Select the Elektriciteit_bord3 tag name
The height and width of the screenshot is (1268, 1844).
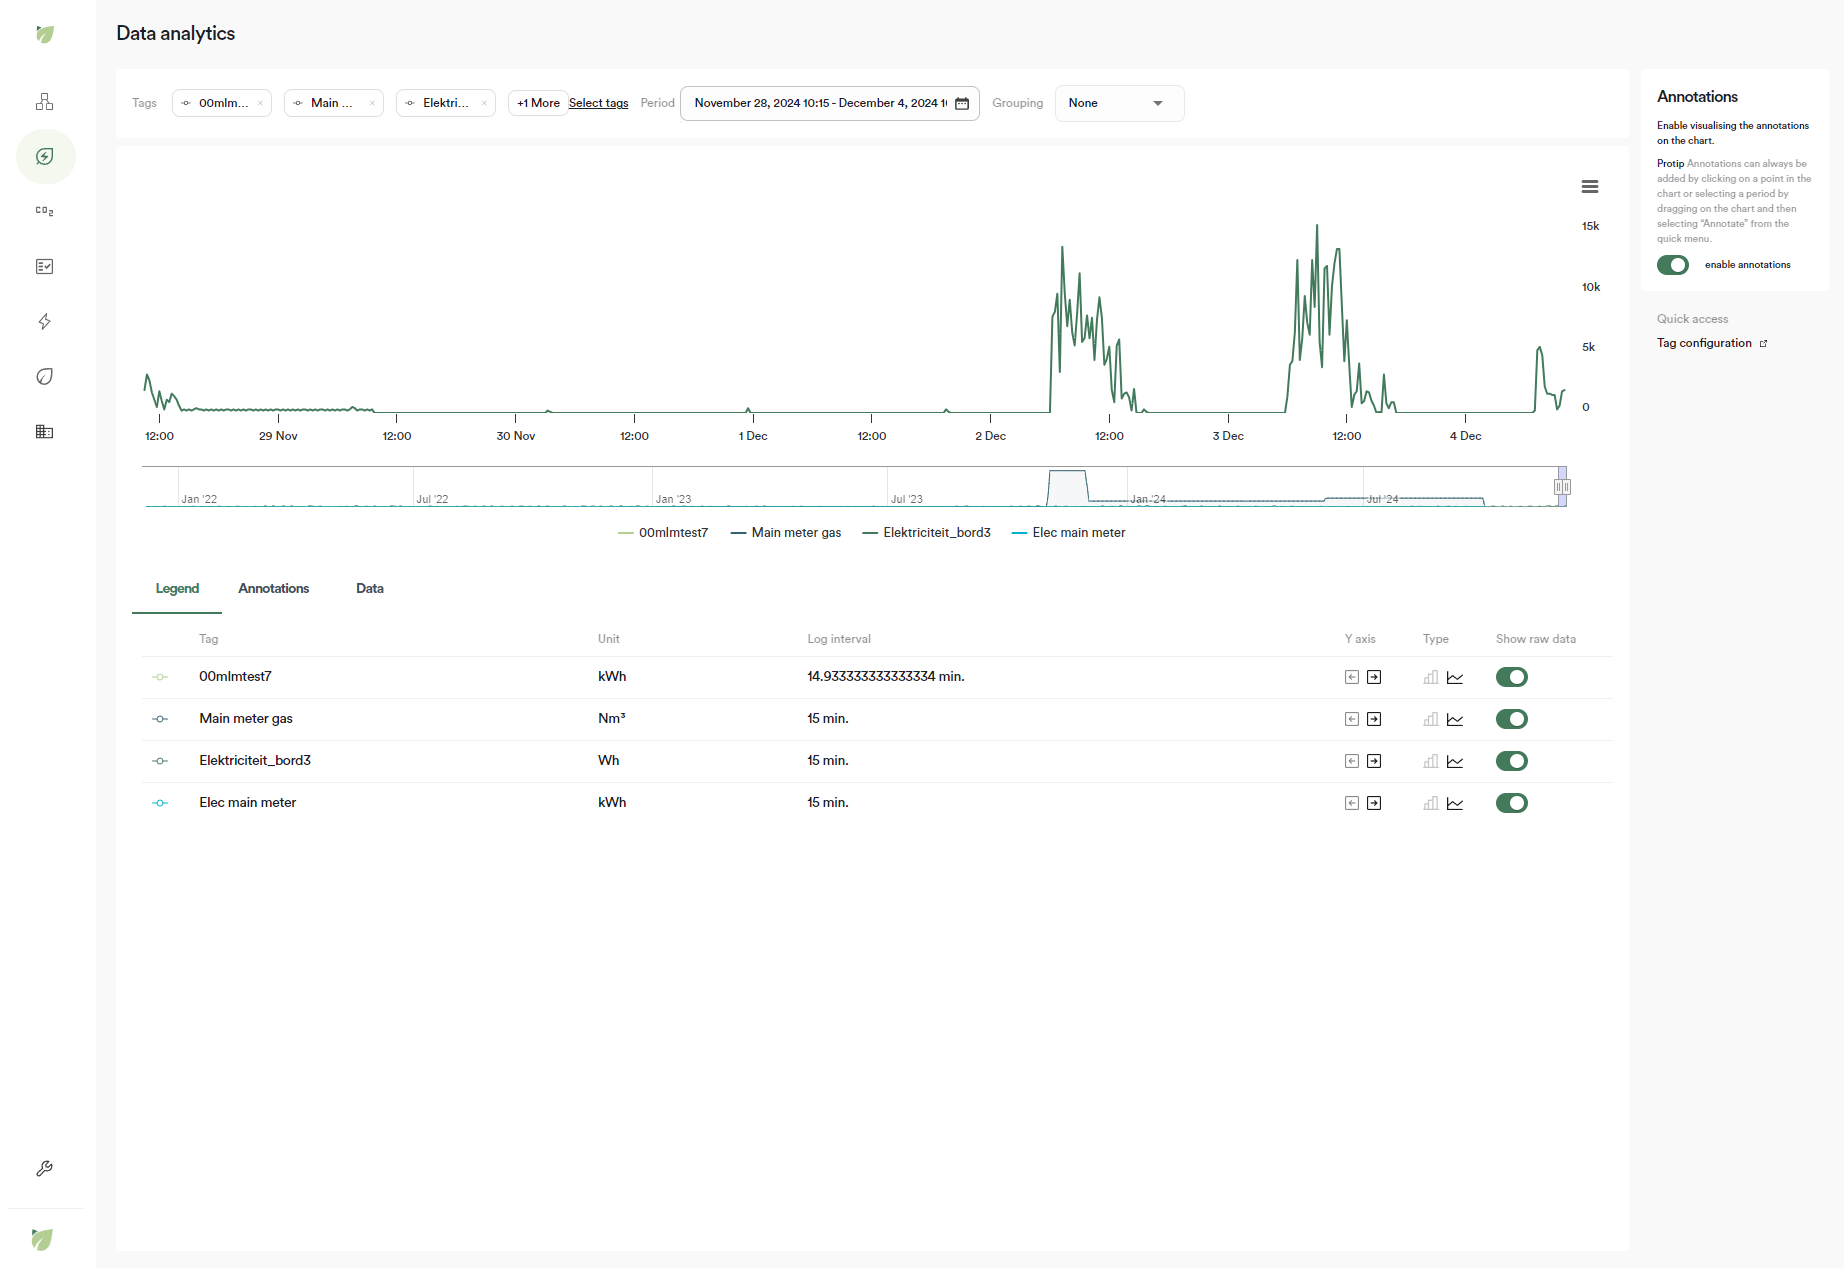[x=255, y=761]
